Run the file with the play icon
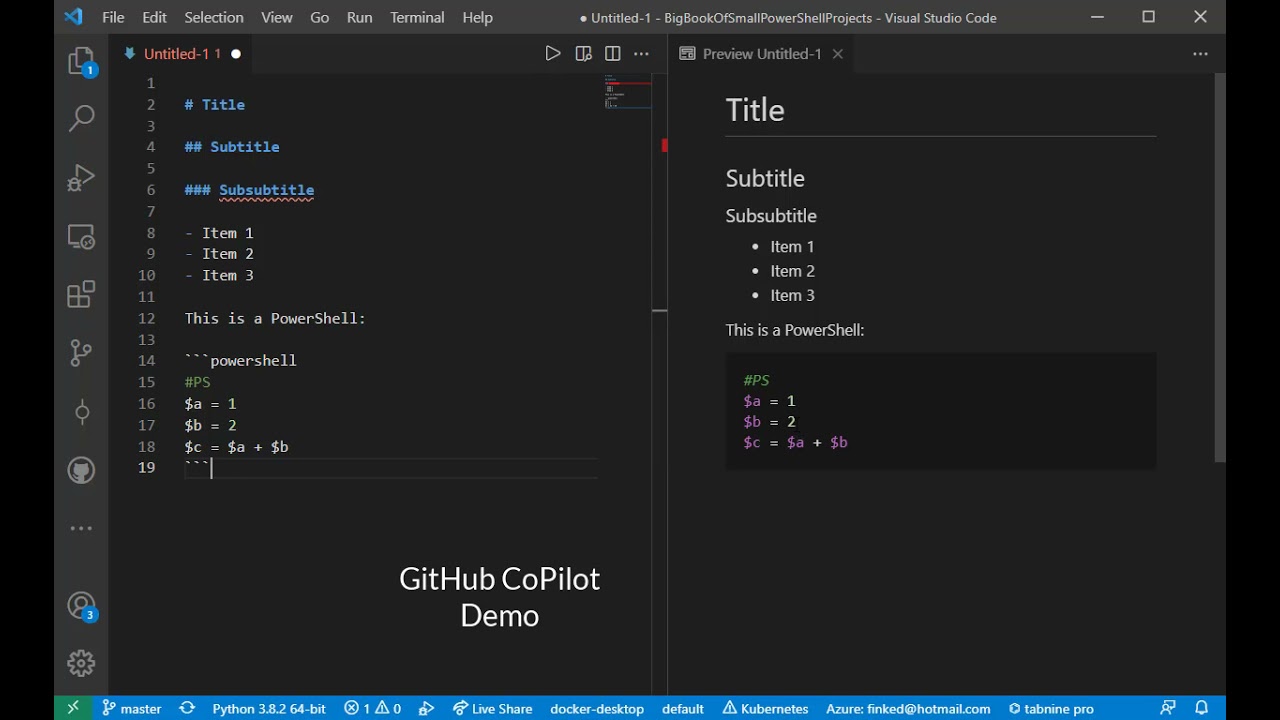Screen dimensions: 1280x720 click(553, 54)
